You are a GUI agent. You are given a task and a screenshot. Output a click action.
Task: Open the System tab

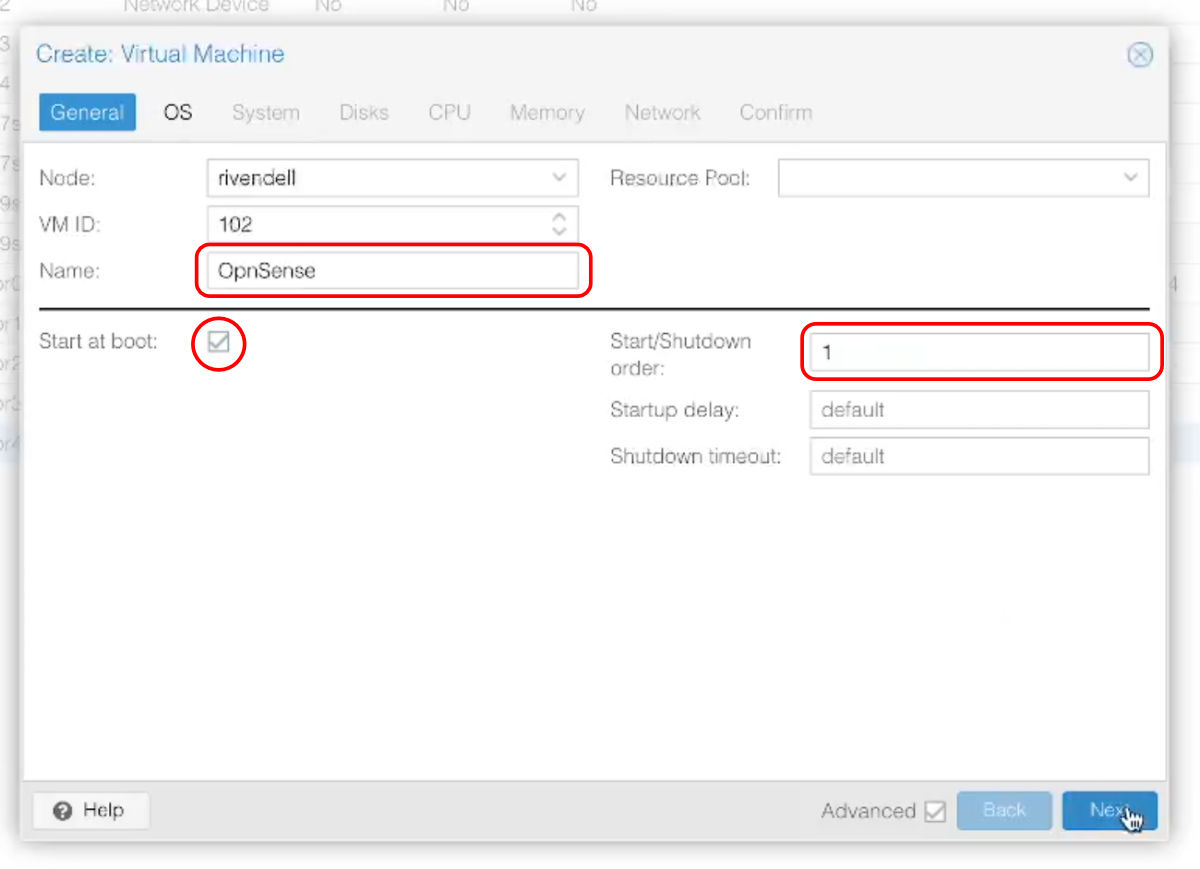coord(265,113)
